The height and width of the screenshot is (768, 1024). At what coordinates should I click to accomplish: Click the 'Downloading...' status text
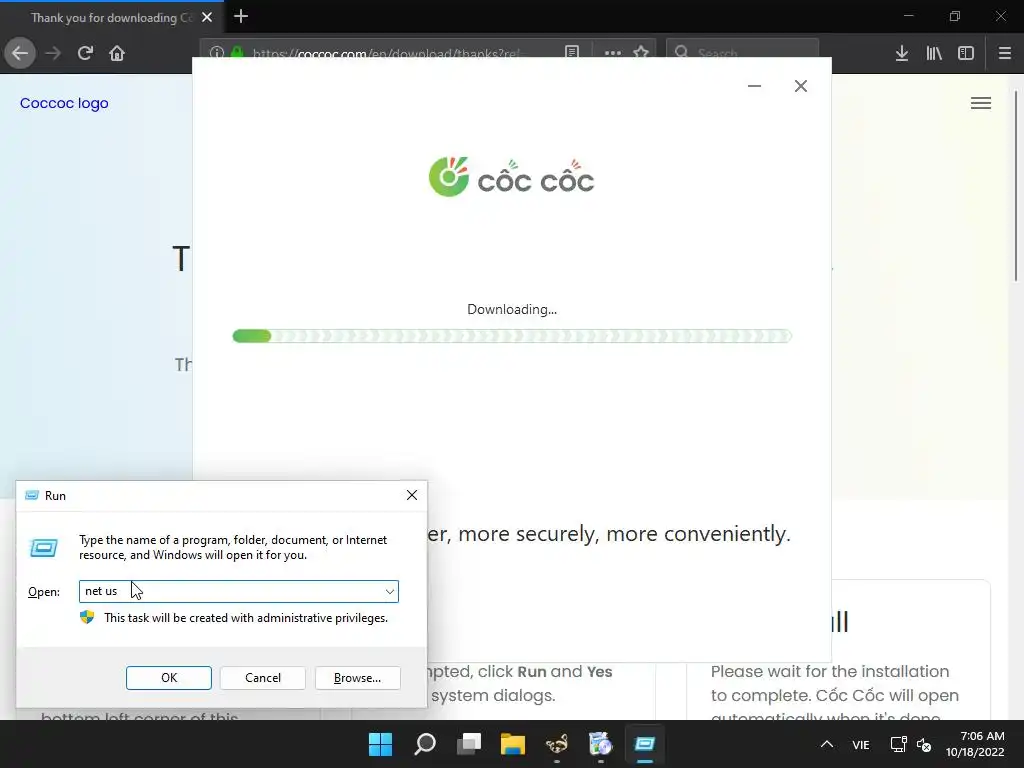[512, 310]
